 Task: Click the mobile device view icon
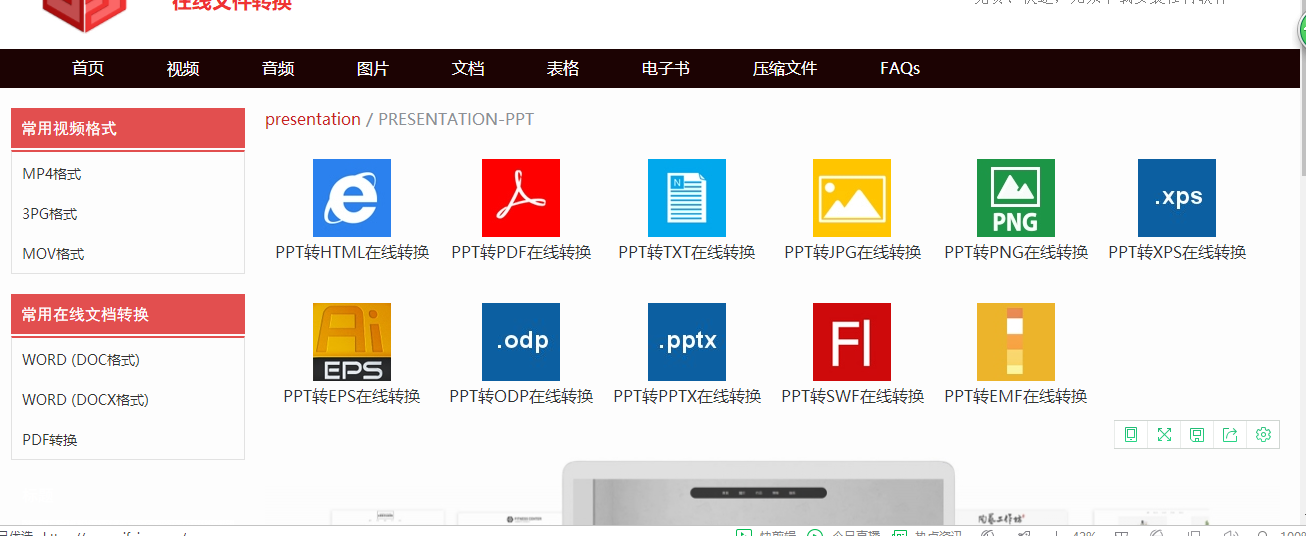coord(1131,434)
